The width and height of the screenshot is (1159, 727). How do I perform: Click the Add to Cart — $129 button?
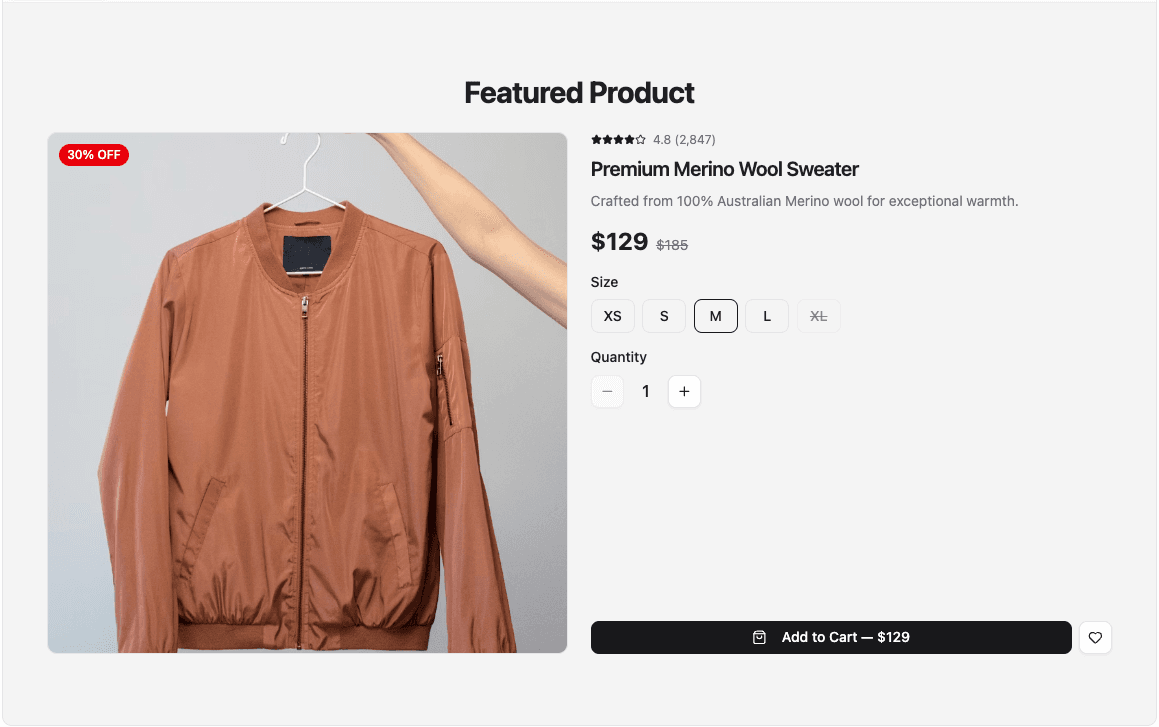[x=831, y=637]
